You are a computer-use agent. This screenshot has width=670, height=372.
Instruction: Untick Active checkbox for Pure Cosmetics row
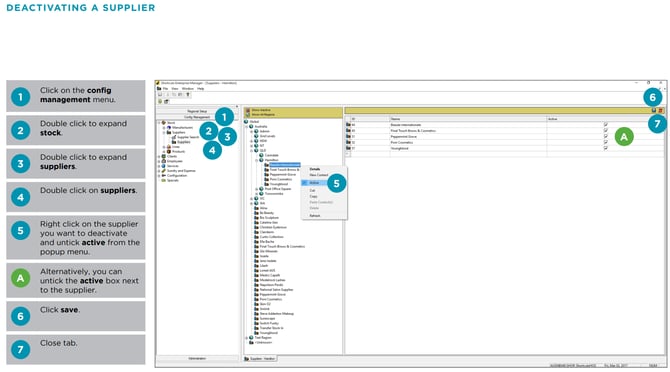point(605,142)
